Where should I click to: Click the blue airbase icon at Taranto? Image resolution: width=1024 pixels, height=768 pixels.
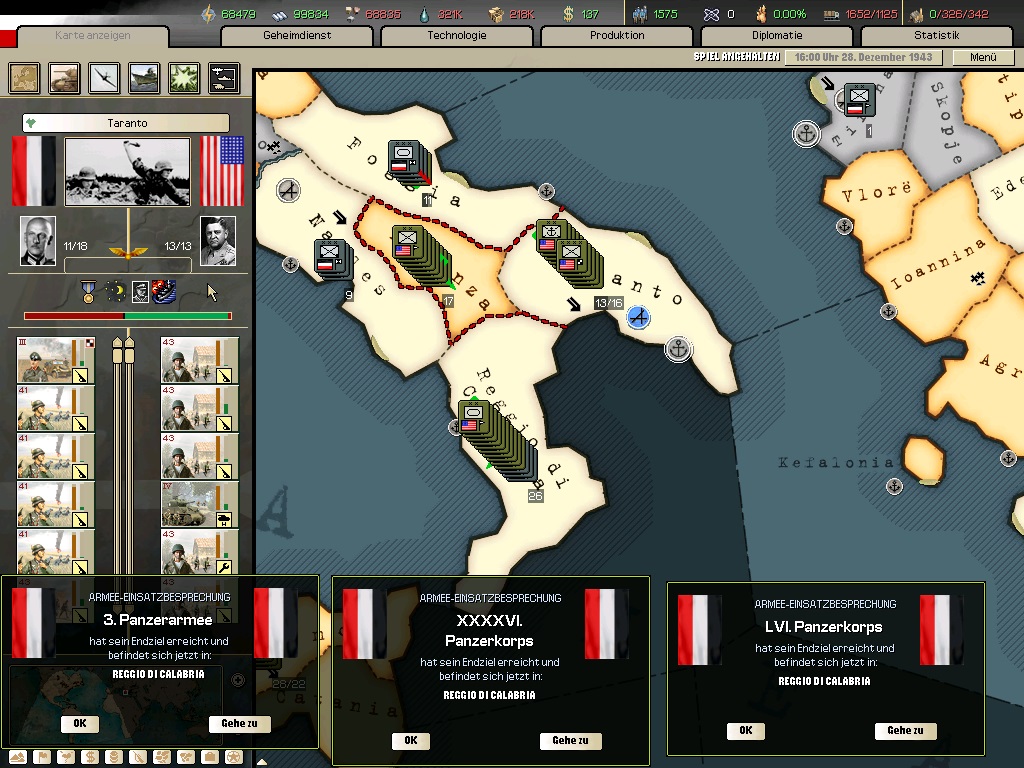pos(639,317)
